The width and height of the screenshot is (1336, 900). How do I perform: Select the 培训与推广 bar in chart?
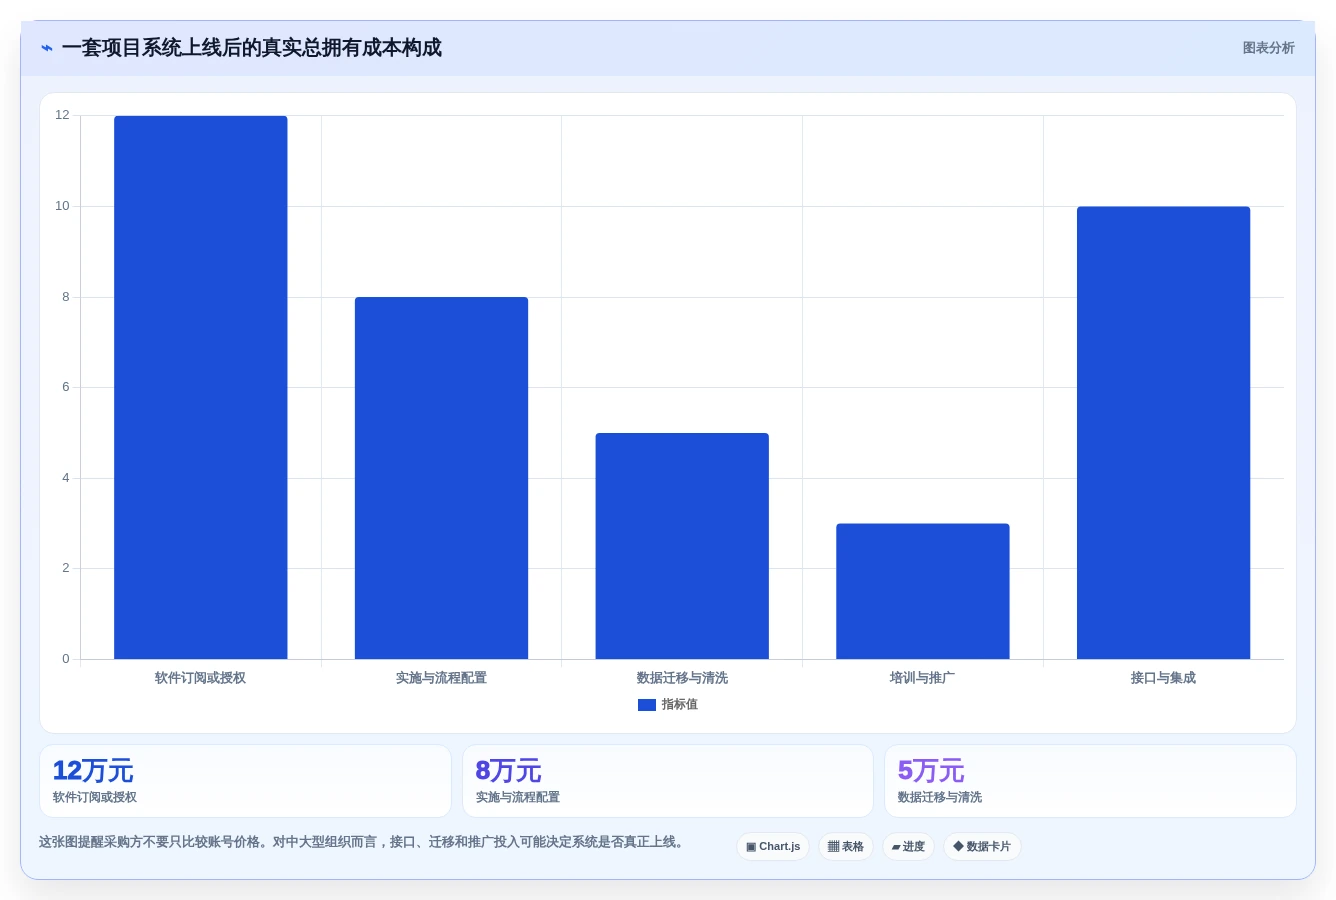923,591
